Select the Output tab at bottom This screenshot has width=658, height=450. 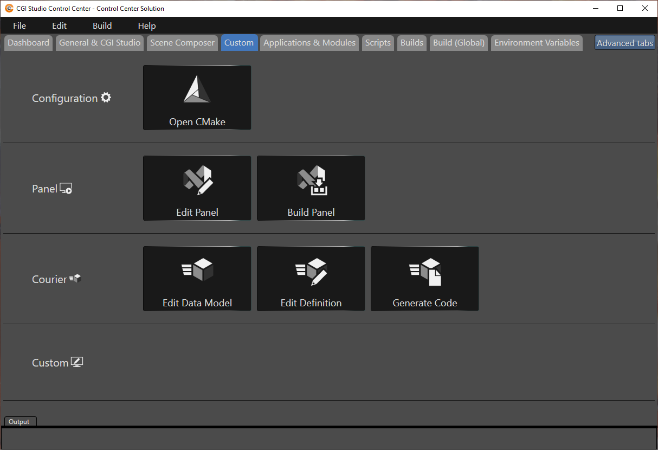point(19,421)
